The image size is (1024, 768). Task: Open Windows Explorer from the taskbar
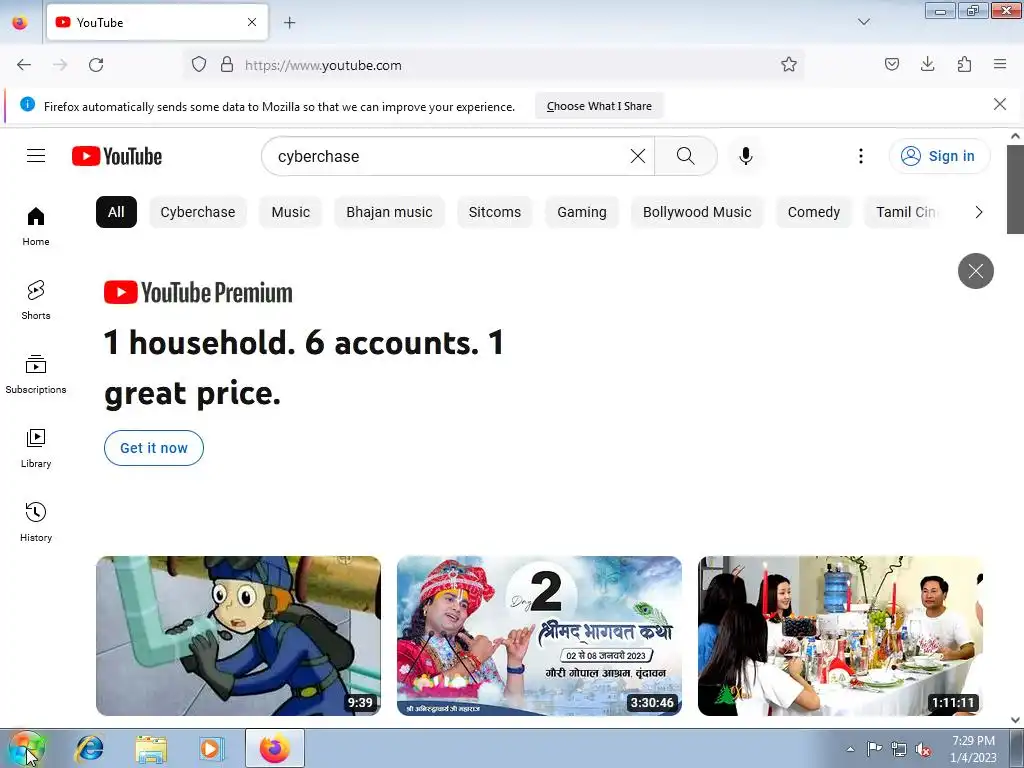[x=151, y=748]
